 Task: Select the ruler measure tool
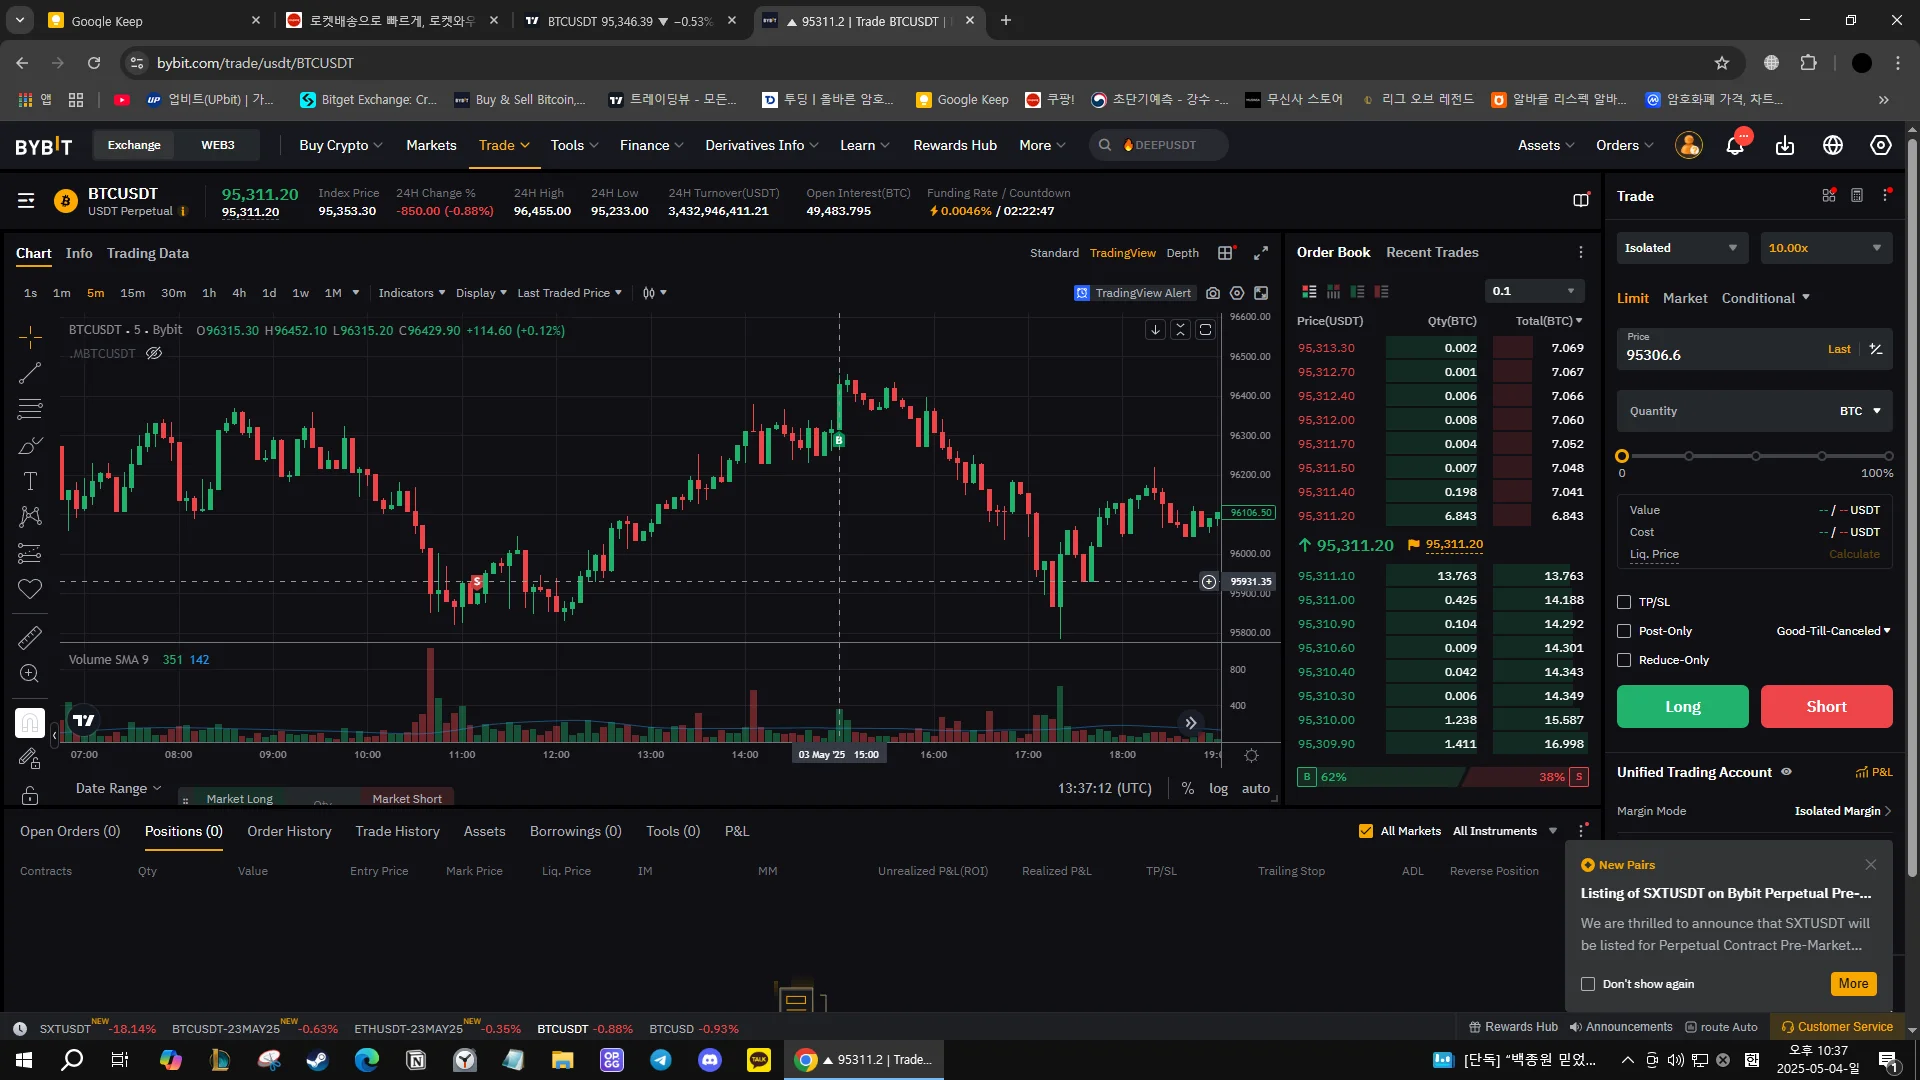(30, 637)
